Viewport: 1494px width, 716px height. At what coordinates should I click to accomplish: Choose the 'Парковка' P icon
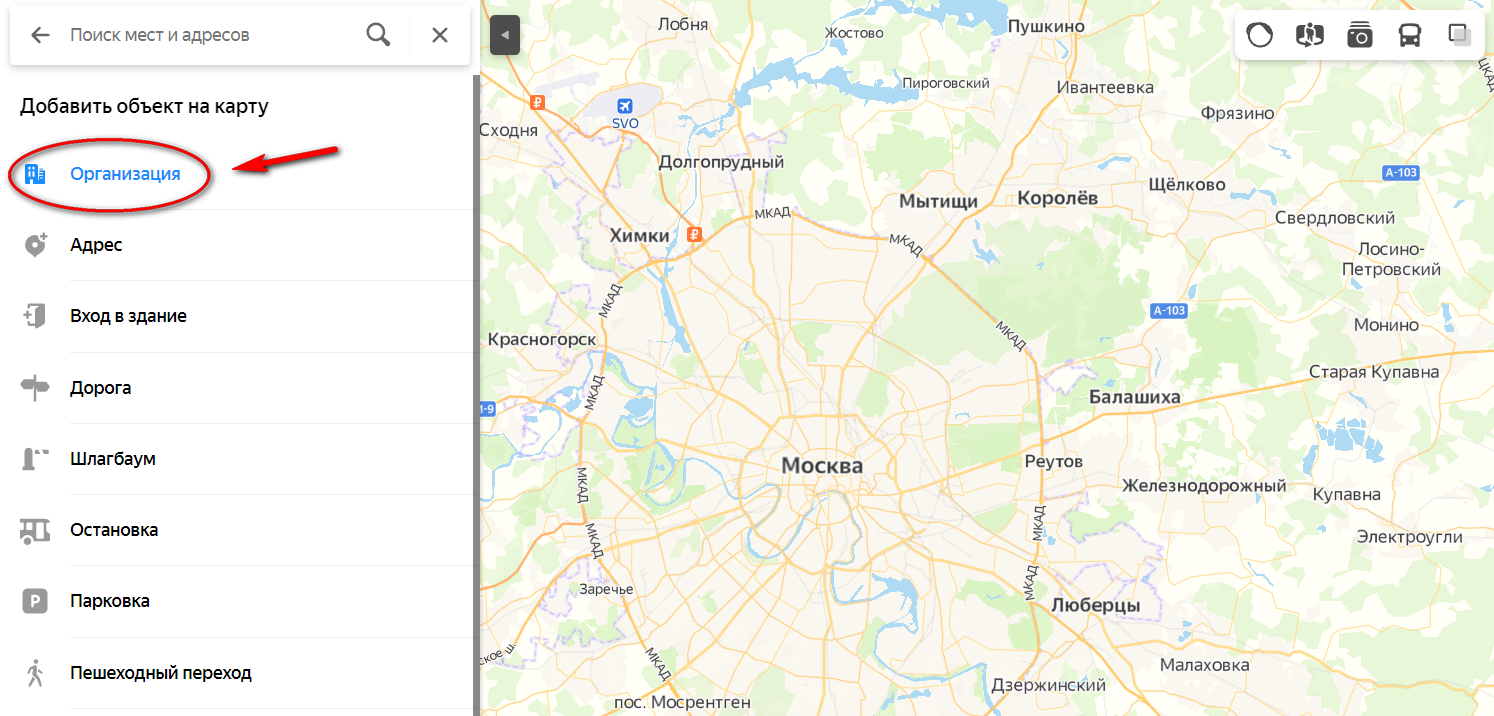click(x=35, y=601)
